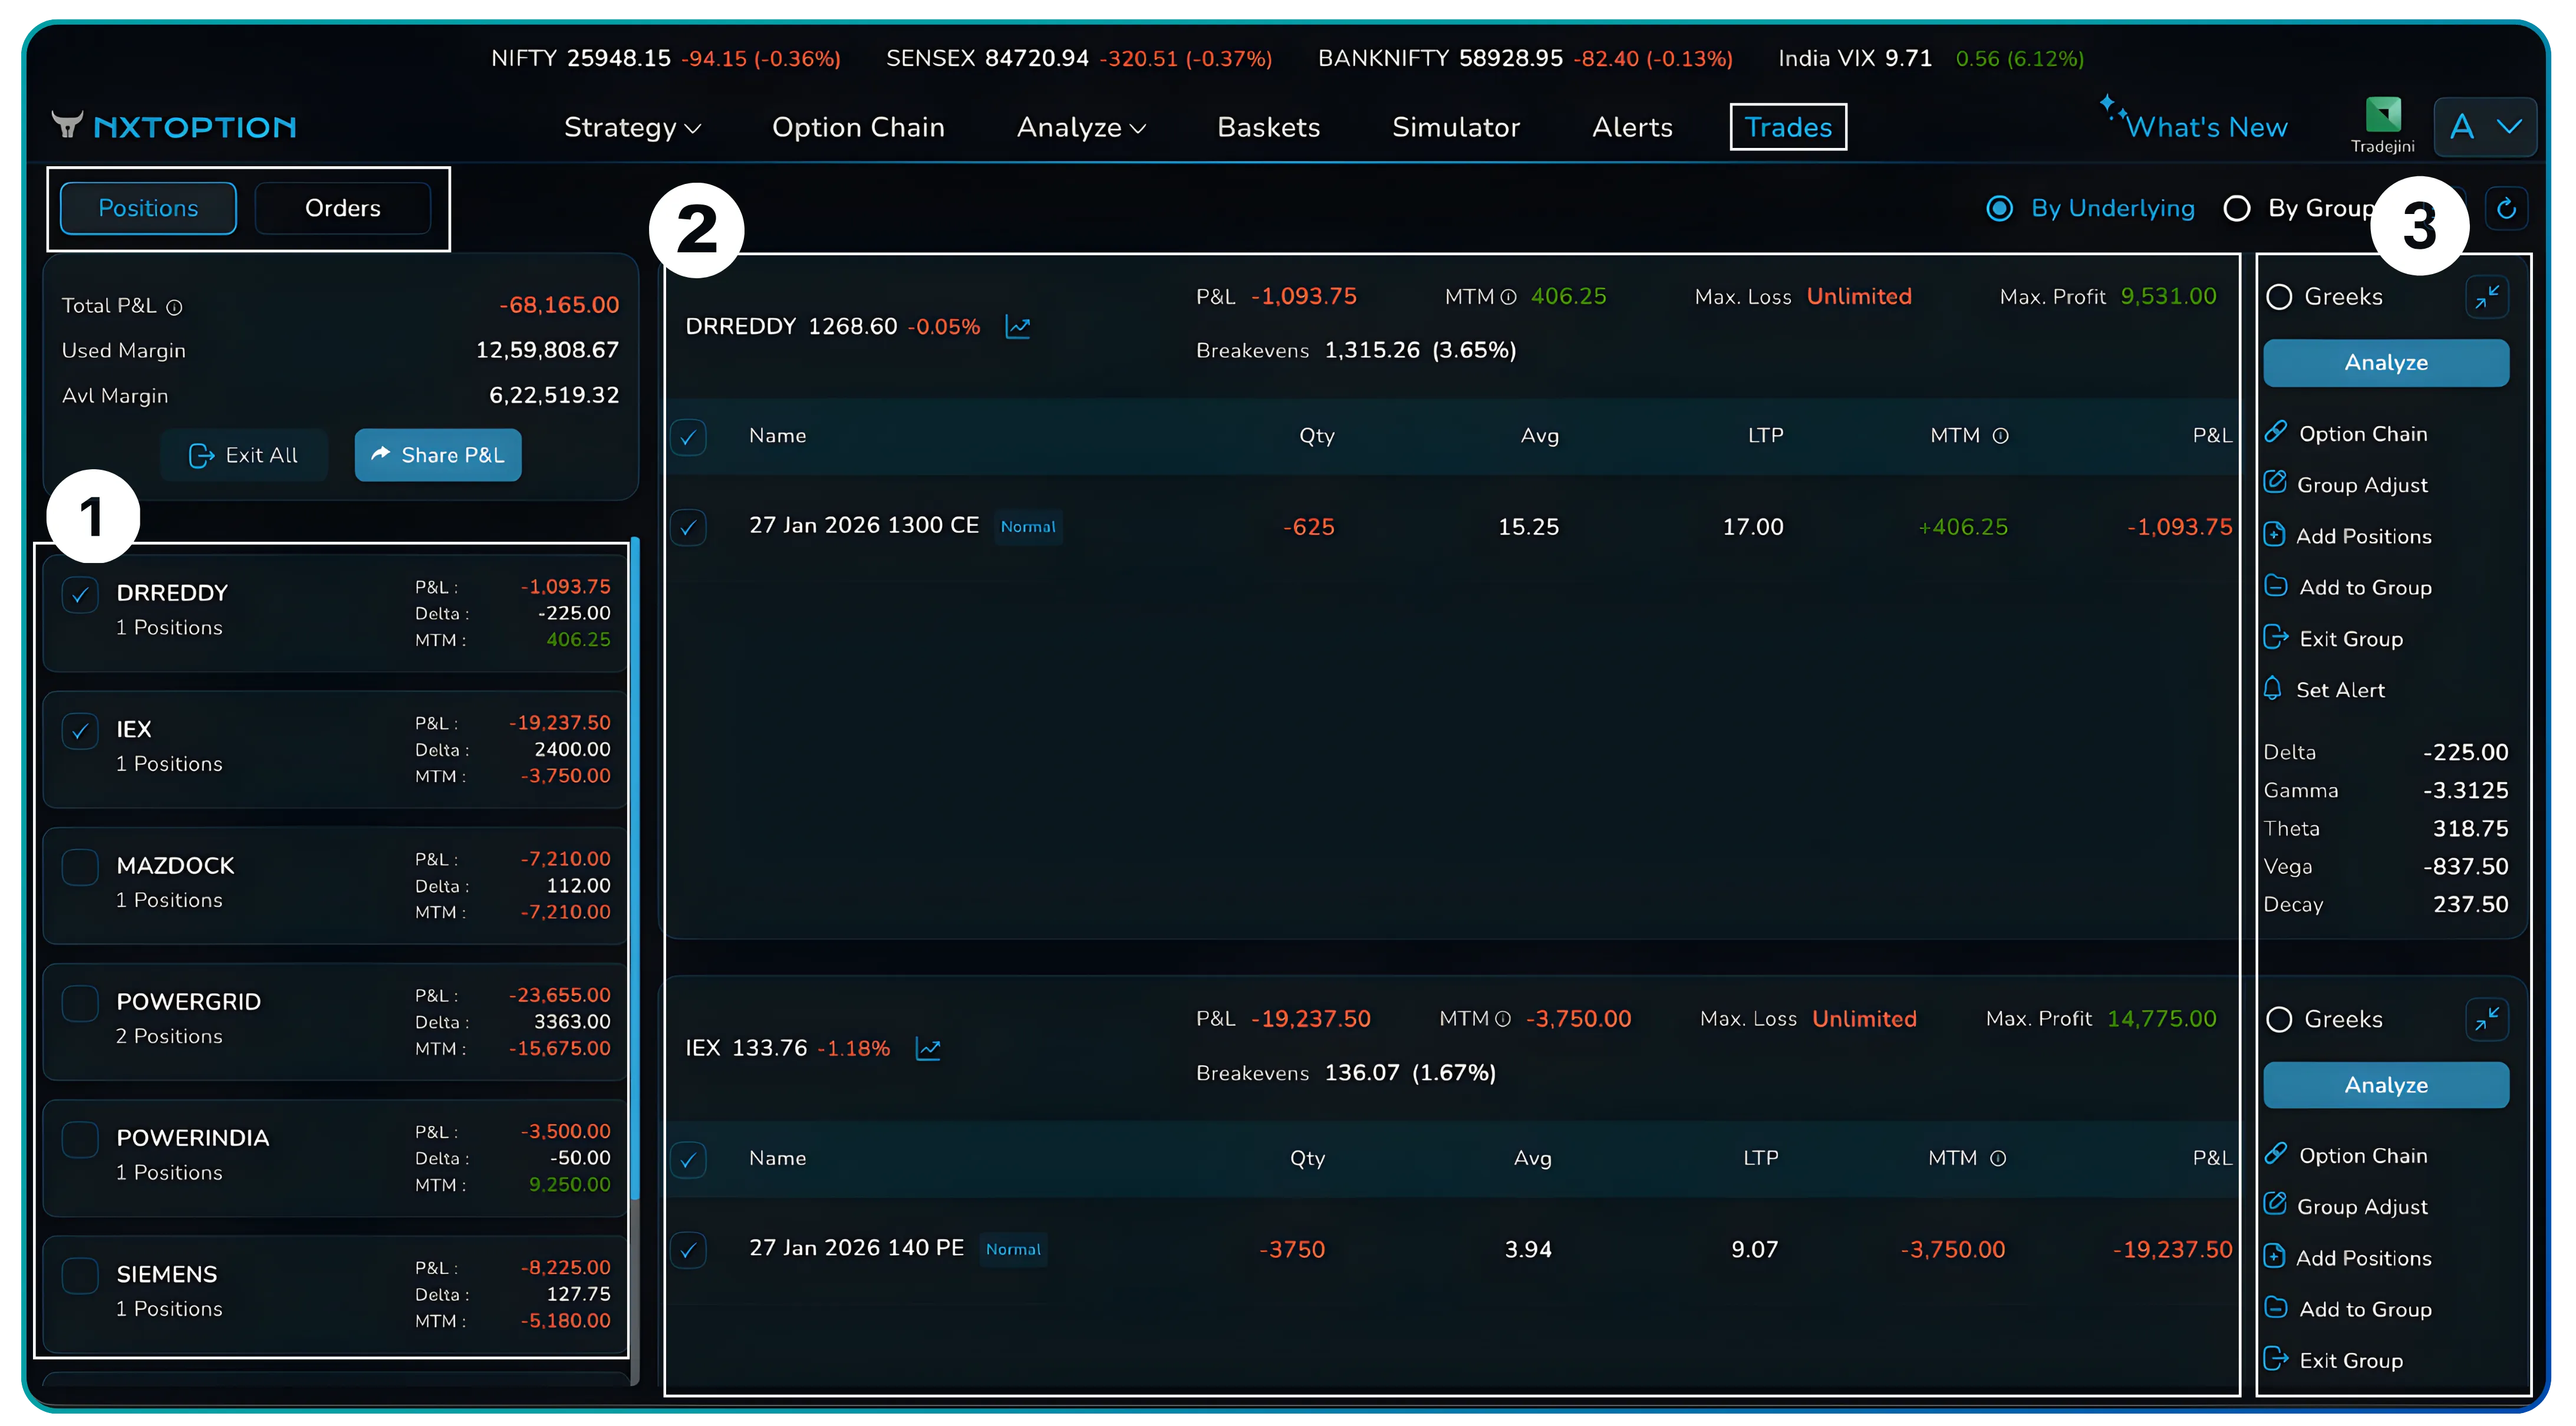Open the payoff chart icon beside IEX

point(929,1049)
